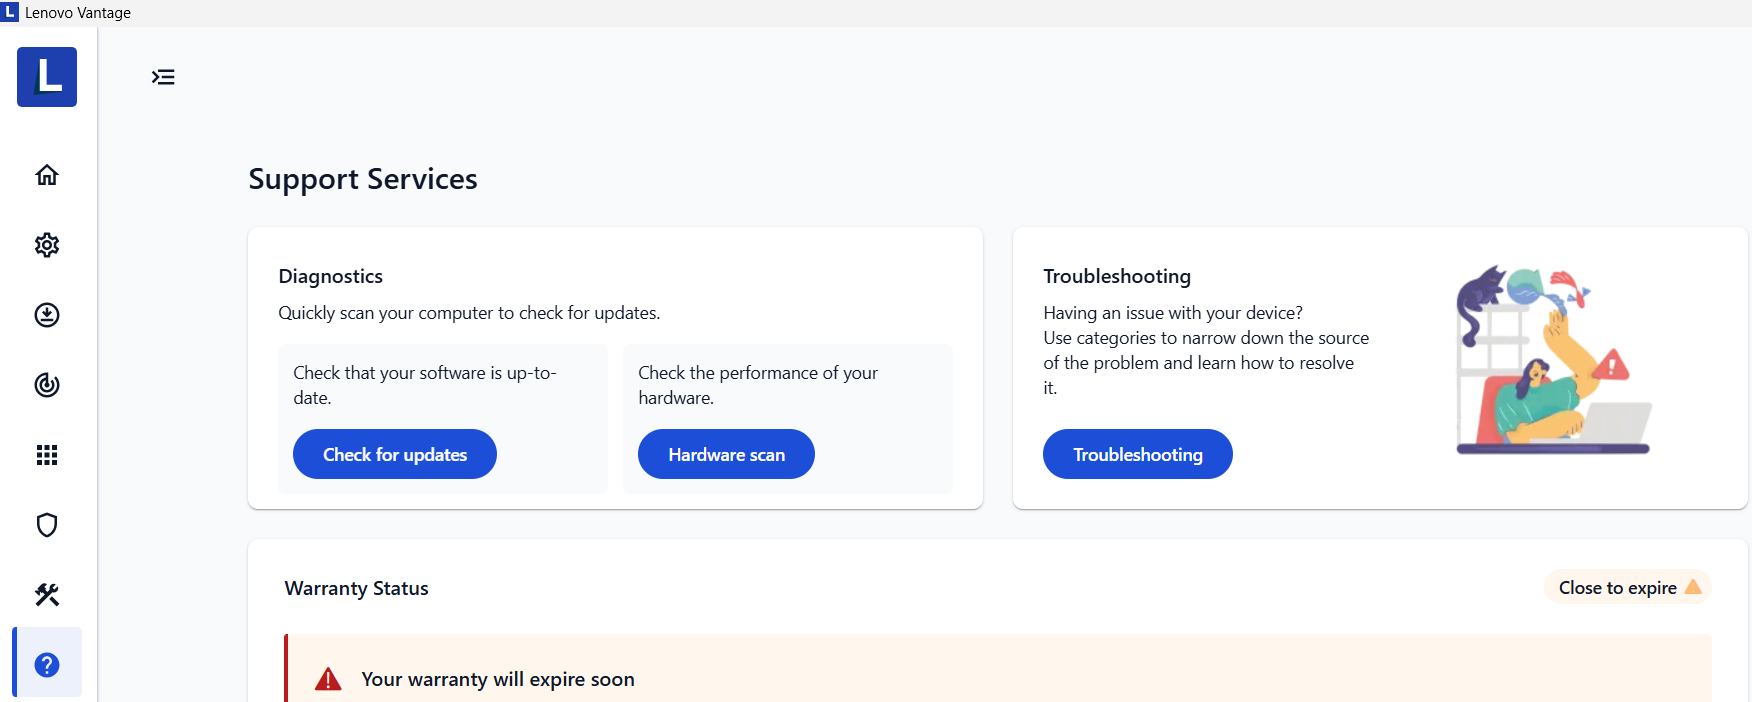Go to the Home page
The image size is (1752, 702).
click(47, 175)
